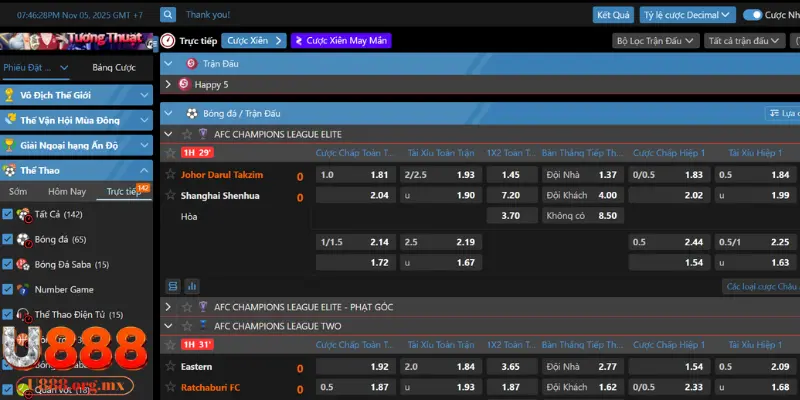Select the 1.45 odds for Johor 1X2
Image resolution: width=800 pixels, height=400 pixels.
pyautogui.click(x=510, y=175)
